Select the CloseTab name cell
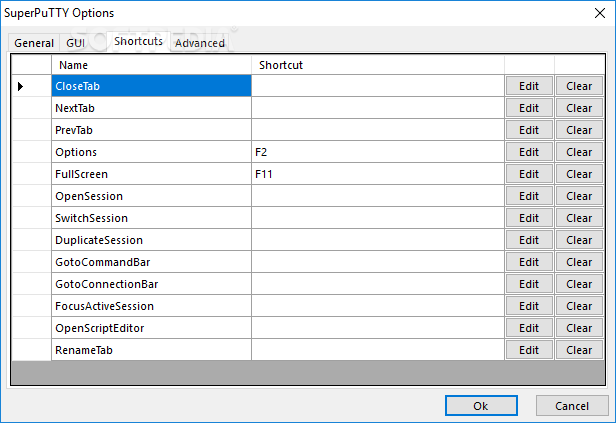The image size is (616, 423). [x=151, y=86]
